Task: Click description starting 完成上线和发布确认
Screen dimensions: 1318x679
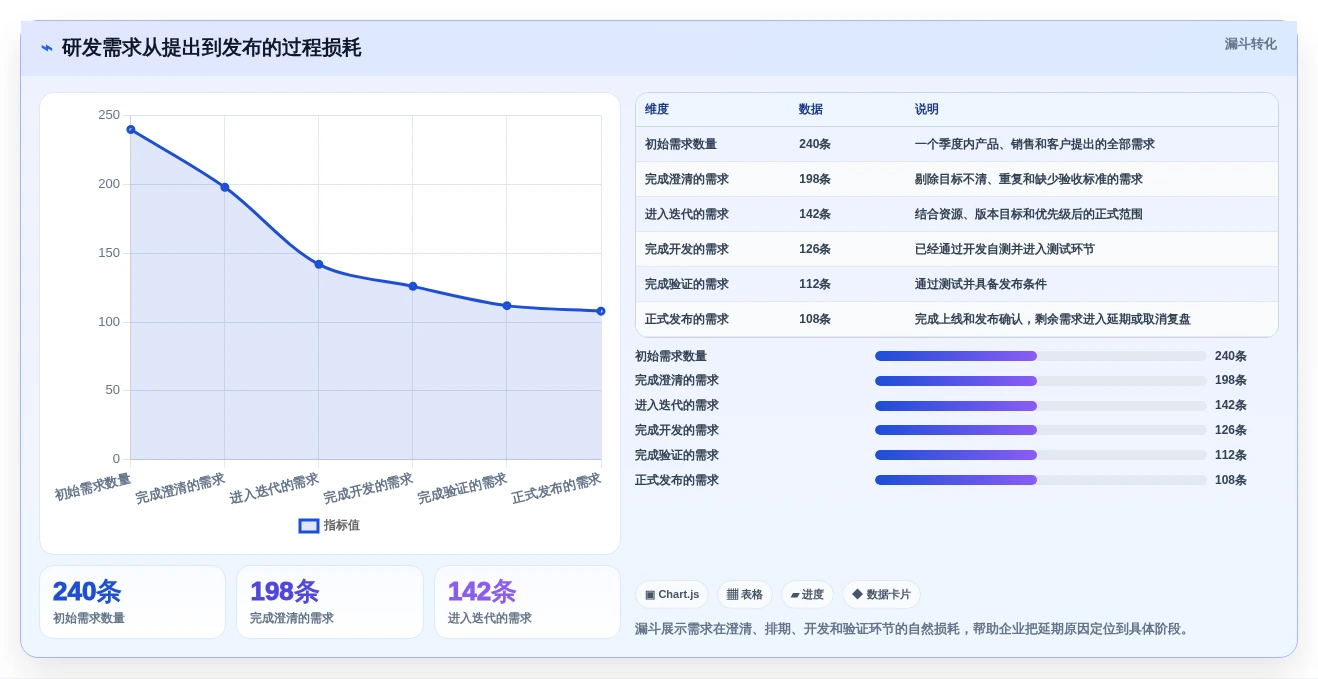Action: pos(1053,319)
